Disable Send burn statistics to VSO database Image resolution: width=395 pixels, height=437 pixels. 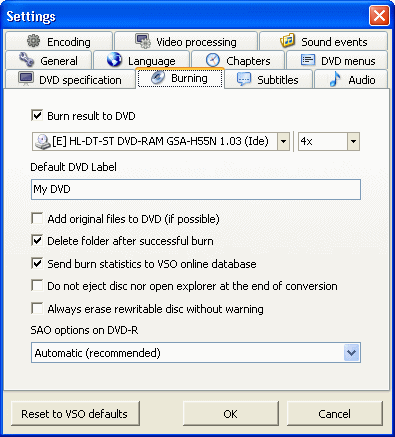[x=37, y=263]
